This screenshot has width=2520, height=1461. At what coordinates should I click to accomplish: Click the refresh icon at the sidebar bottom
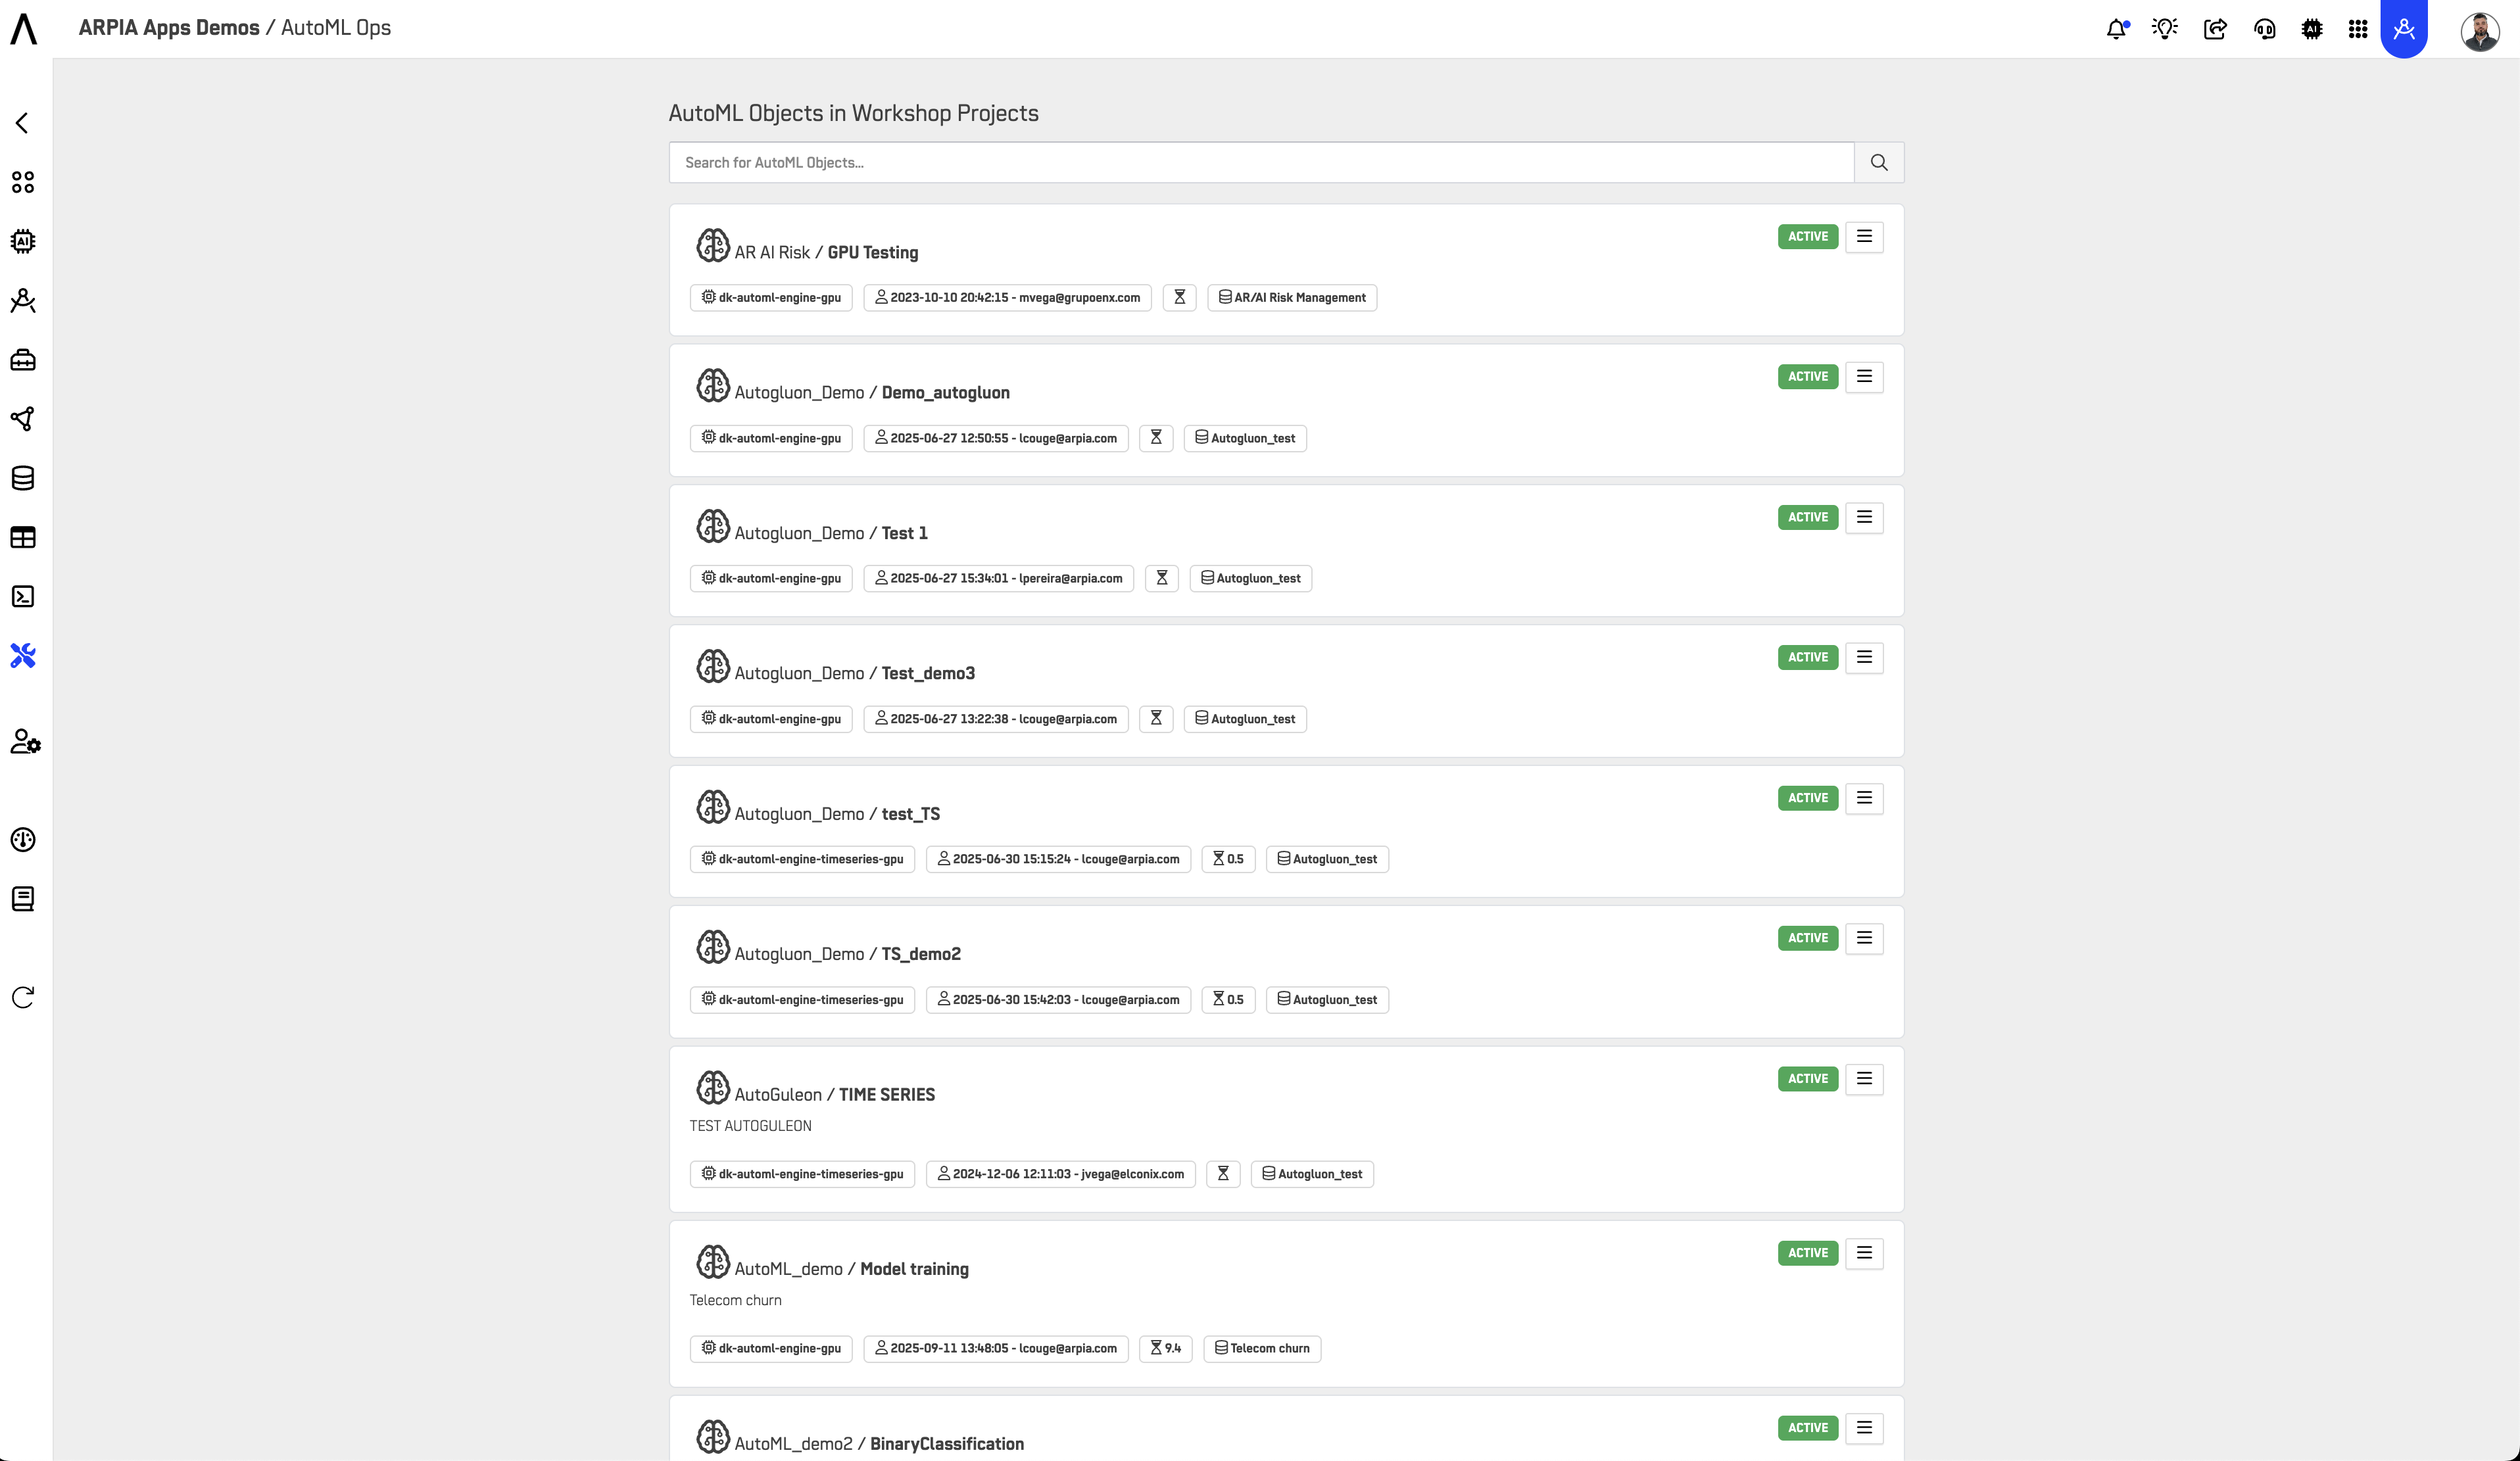click(23, 997)
